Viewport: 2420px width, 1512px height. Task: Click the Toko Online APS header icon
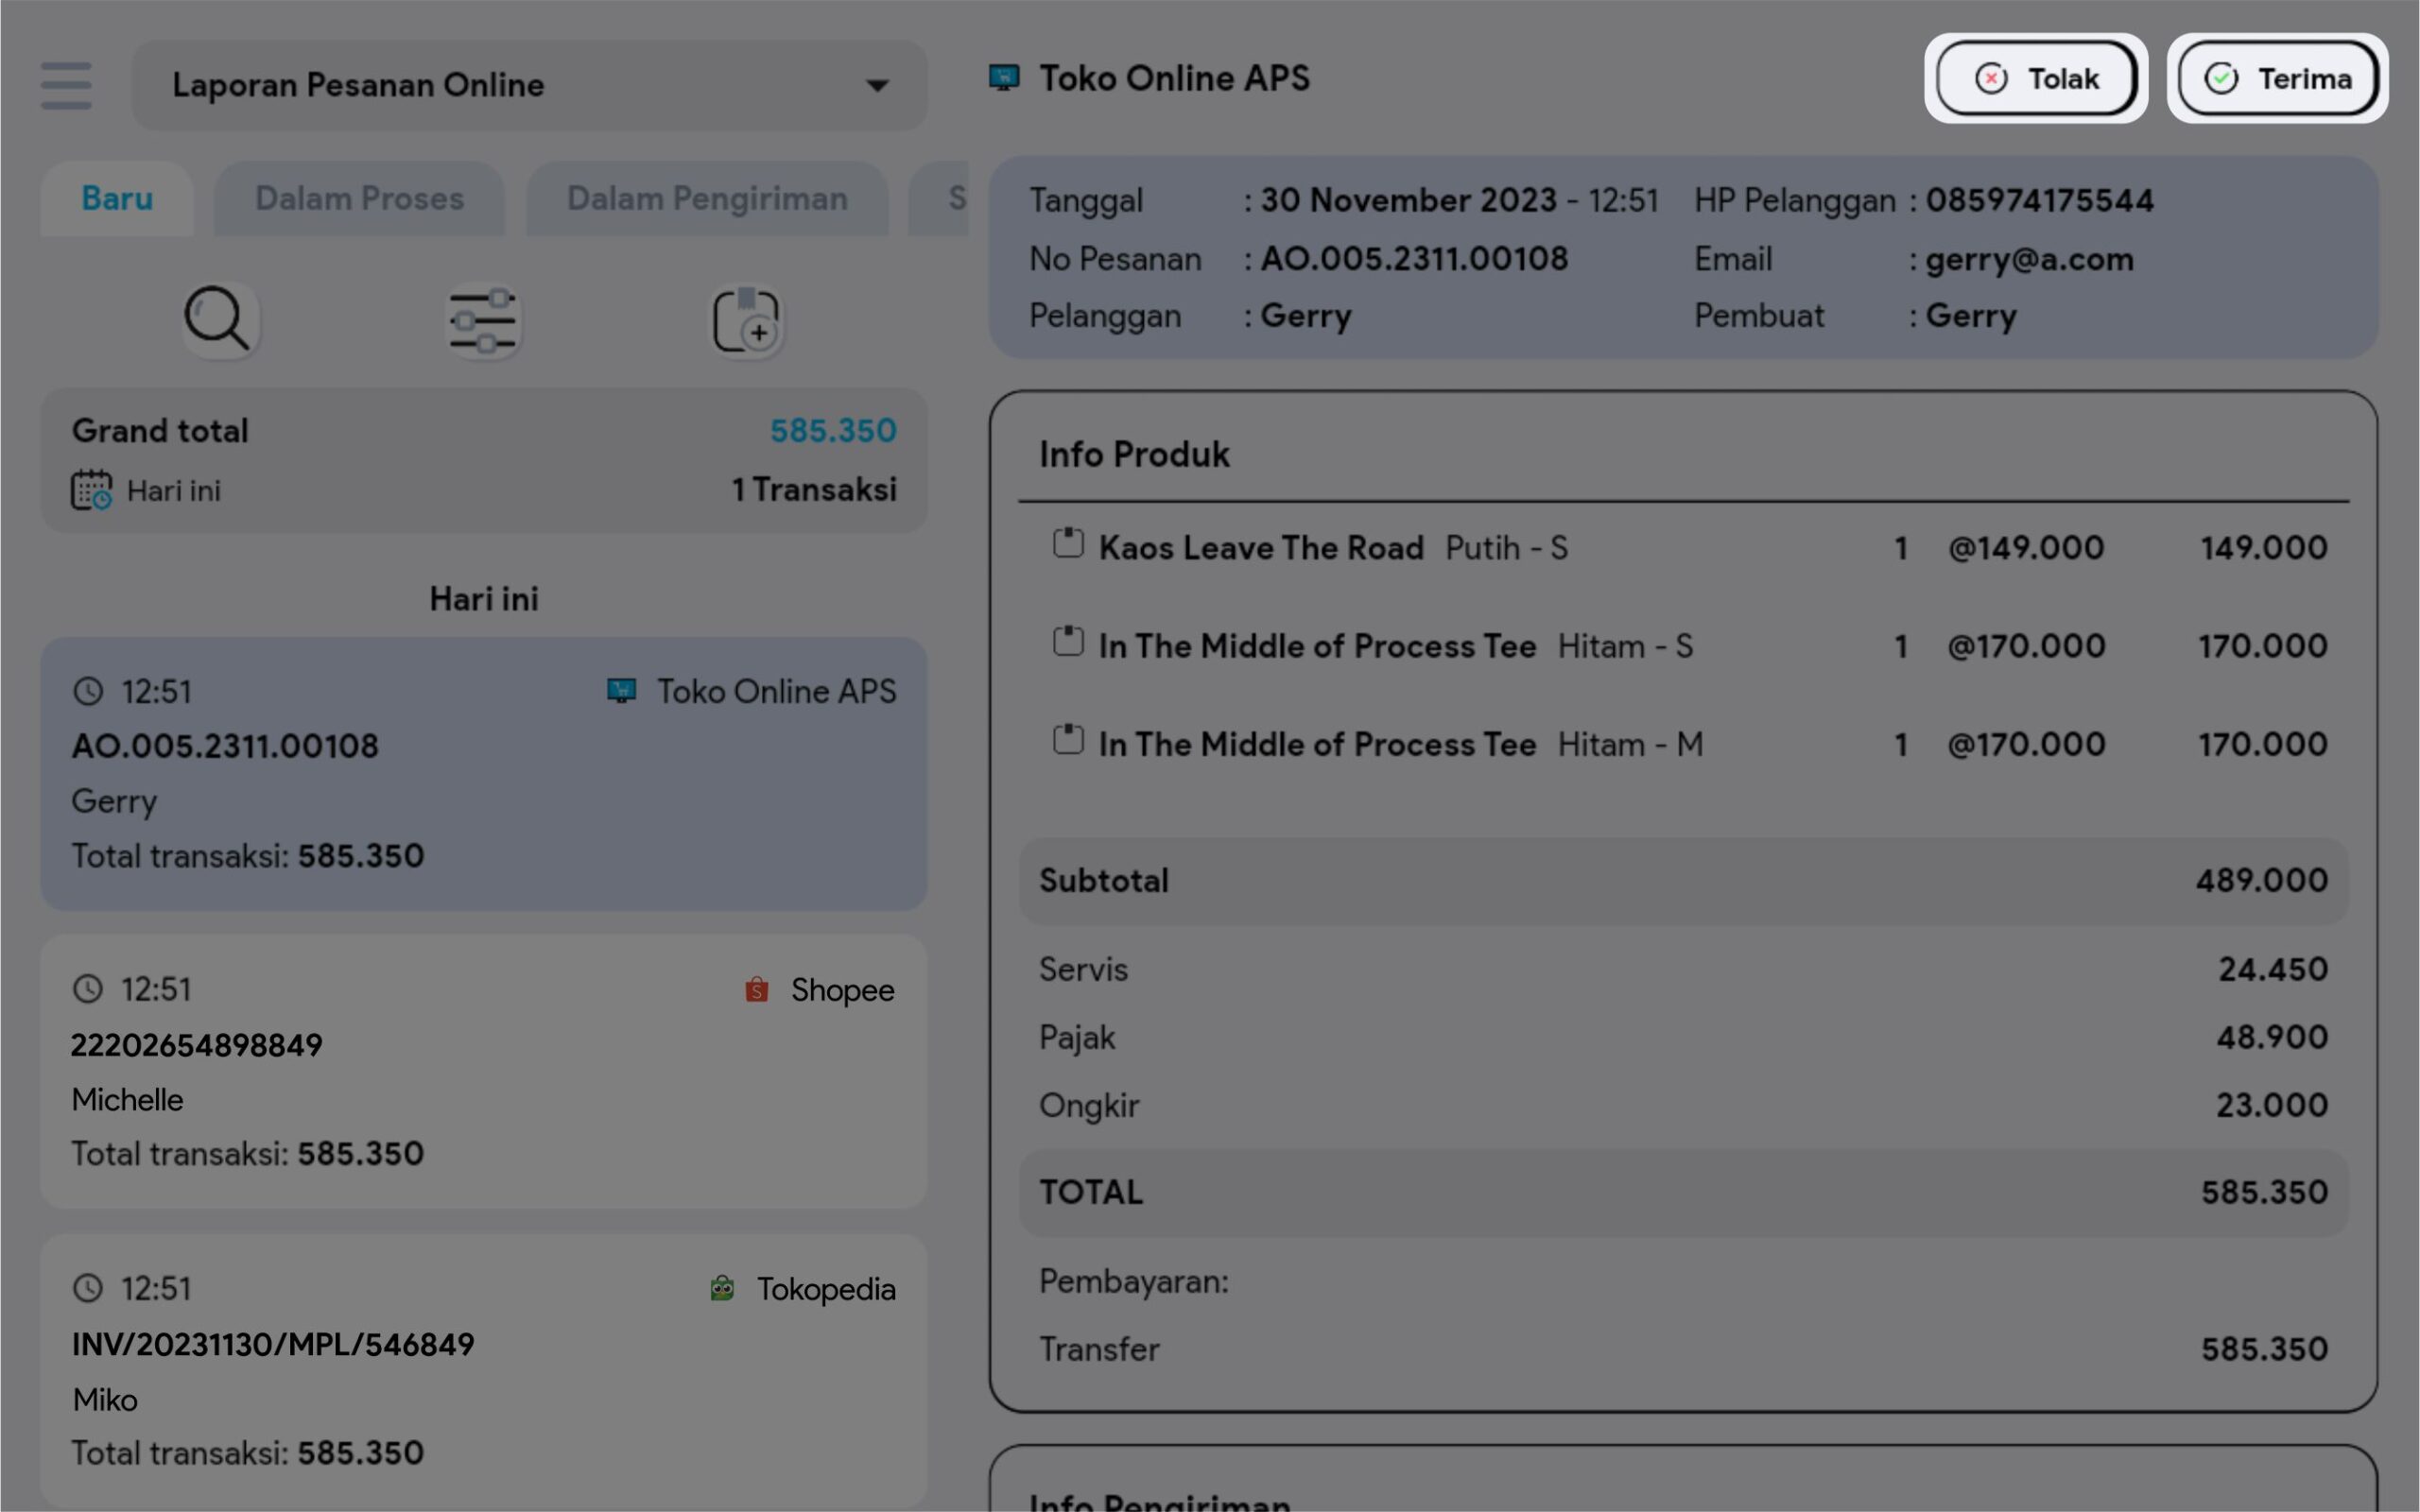point(1004,78)
